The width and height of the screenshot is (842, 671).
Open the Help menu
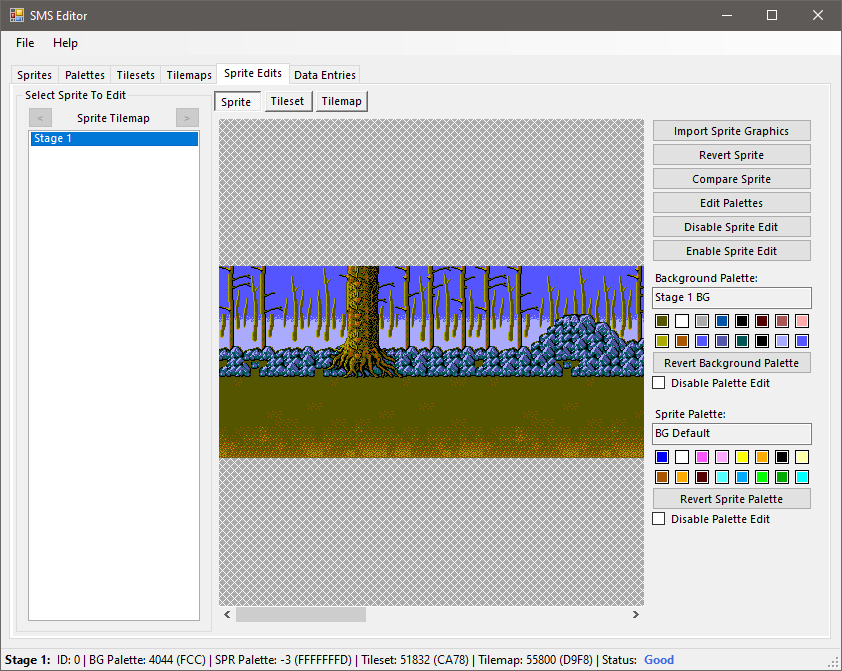[x=65, y=43]
